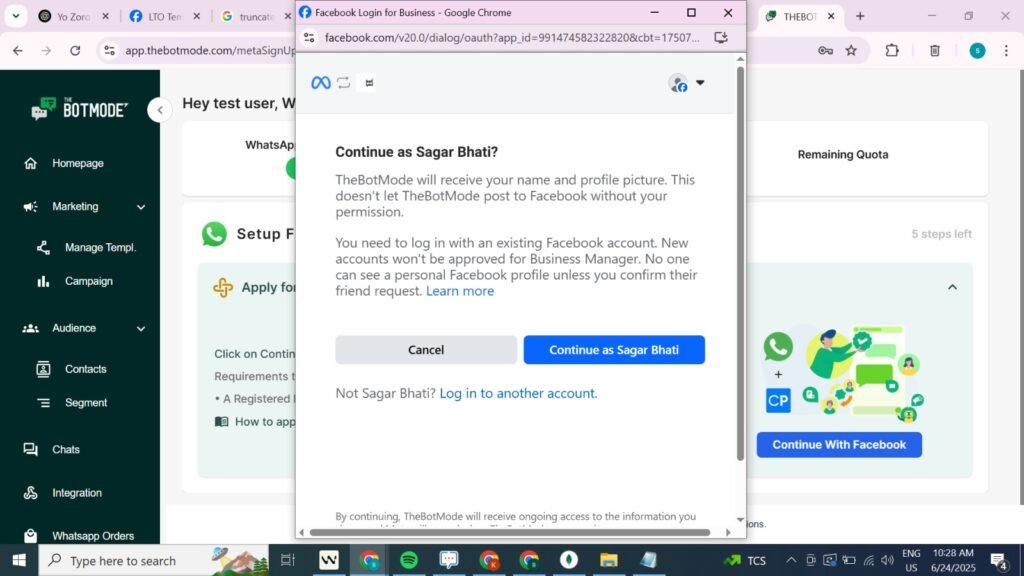The width and height of the screenshot is (1024, 576).
Task: Open the volume control in system tray
Action: pos(887,560)
